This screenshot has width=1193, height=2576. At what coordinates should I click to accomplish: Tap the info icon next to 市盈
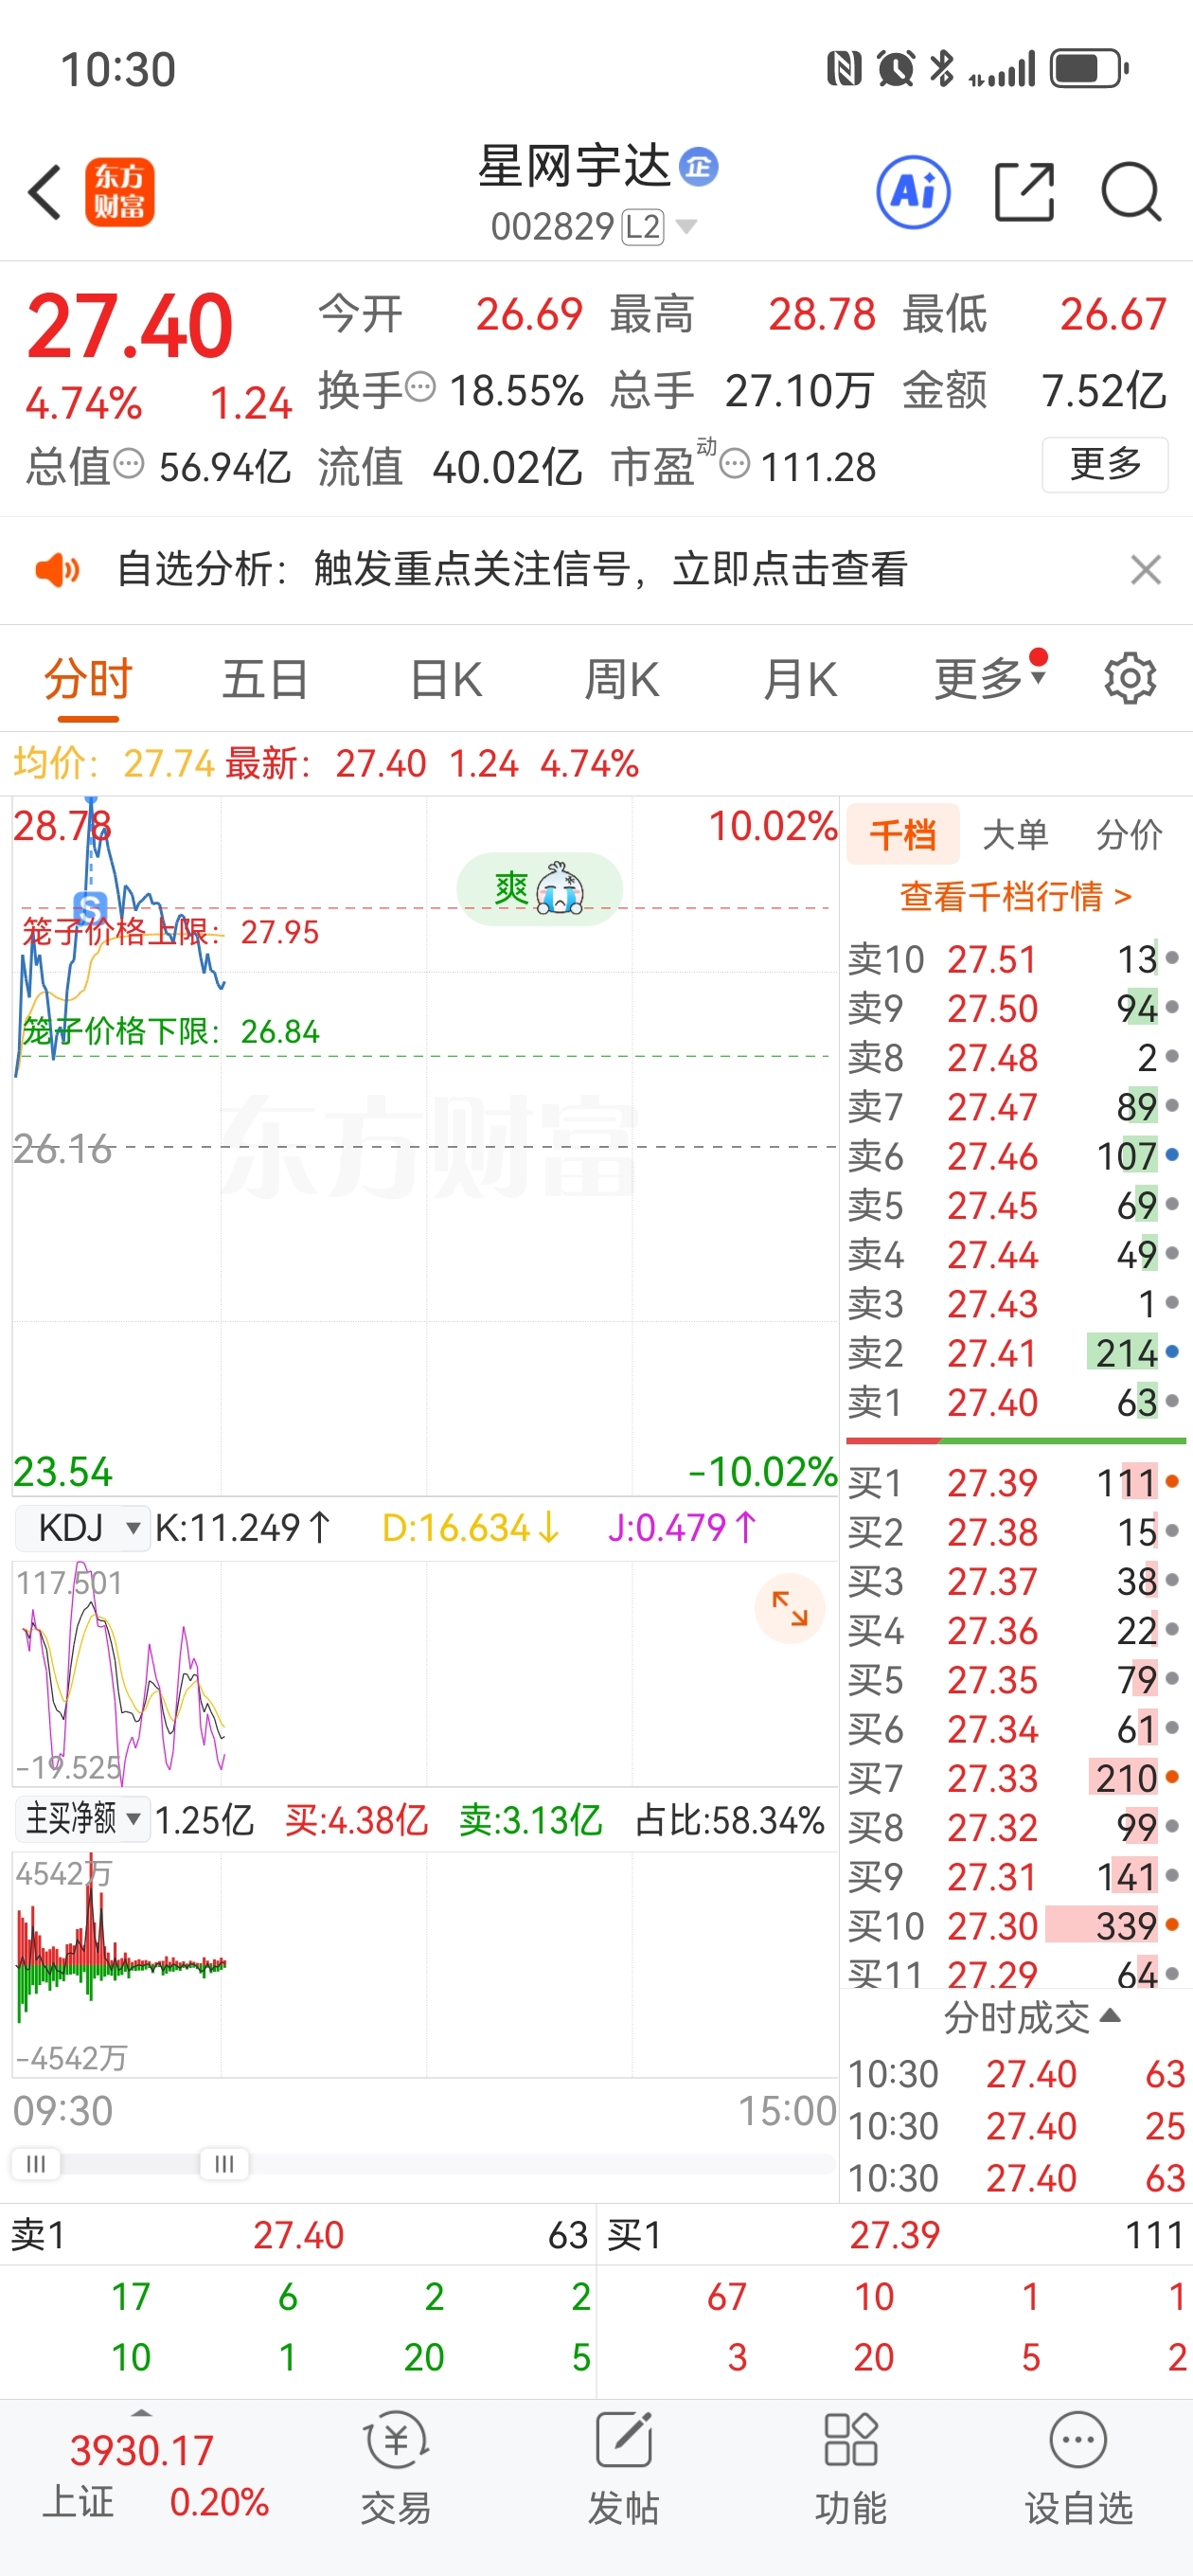coord(735,464)
